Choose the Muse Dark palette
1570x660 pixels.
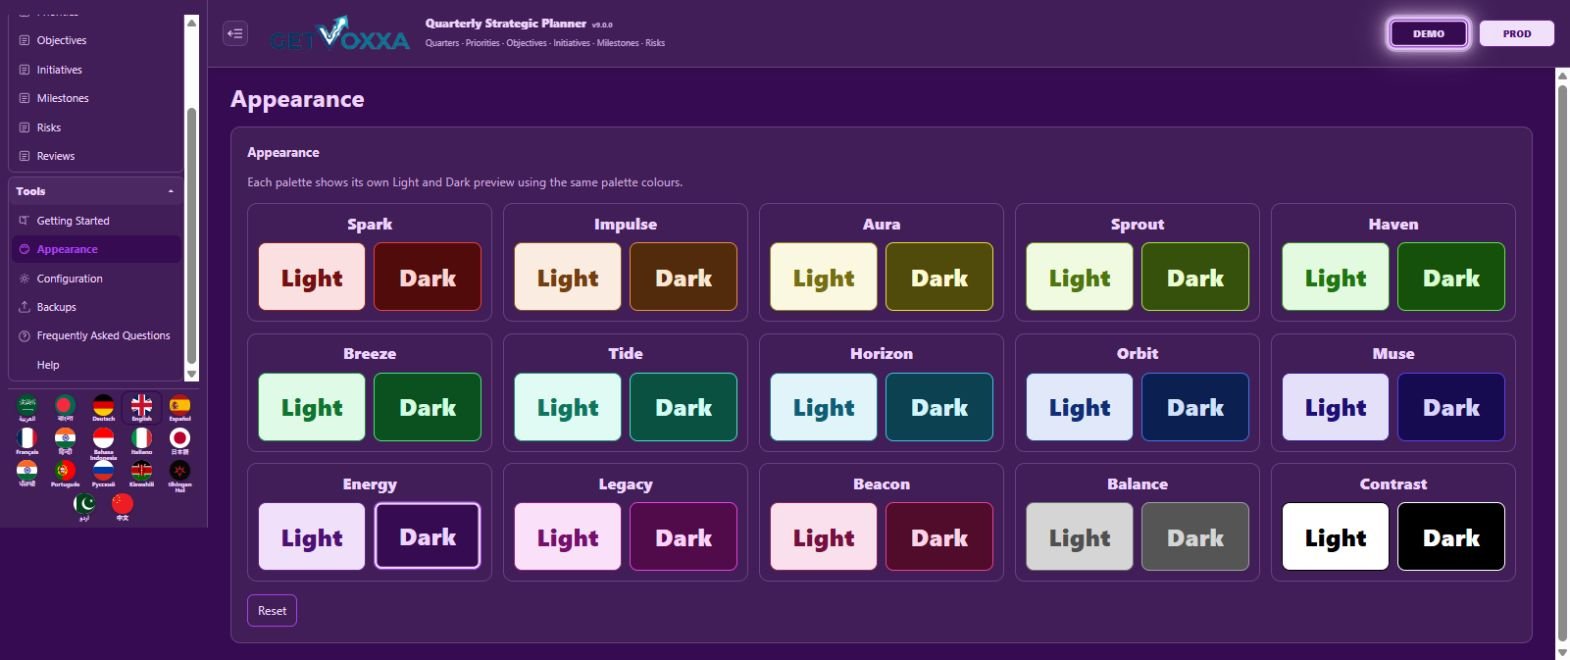[1452, 407]
